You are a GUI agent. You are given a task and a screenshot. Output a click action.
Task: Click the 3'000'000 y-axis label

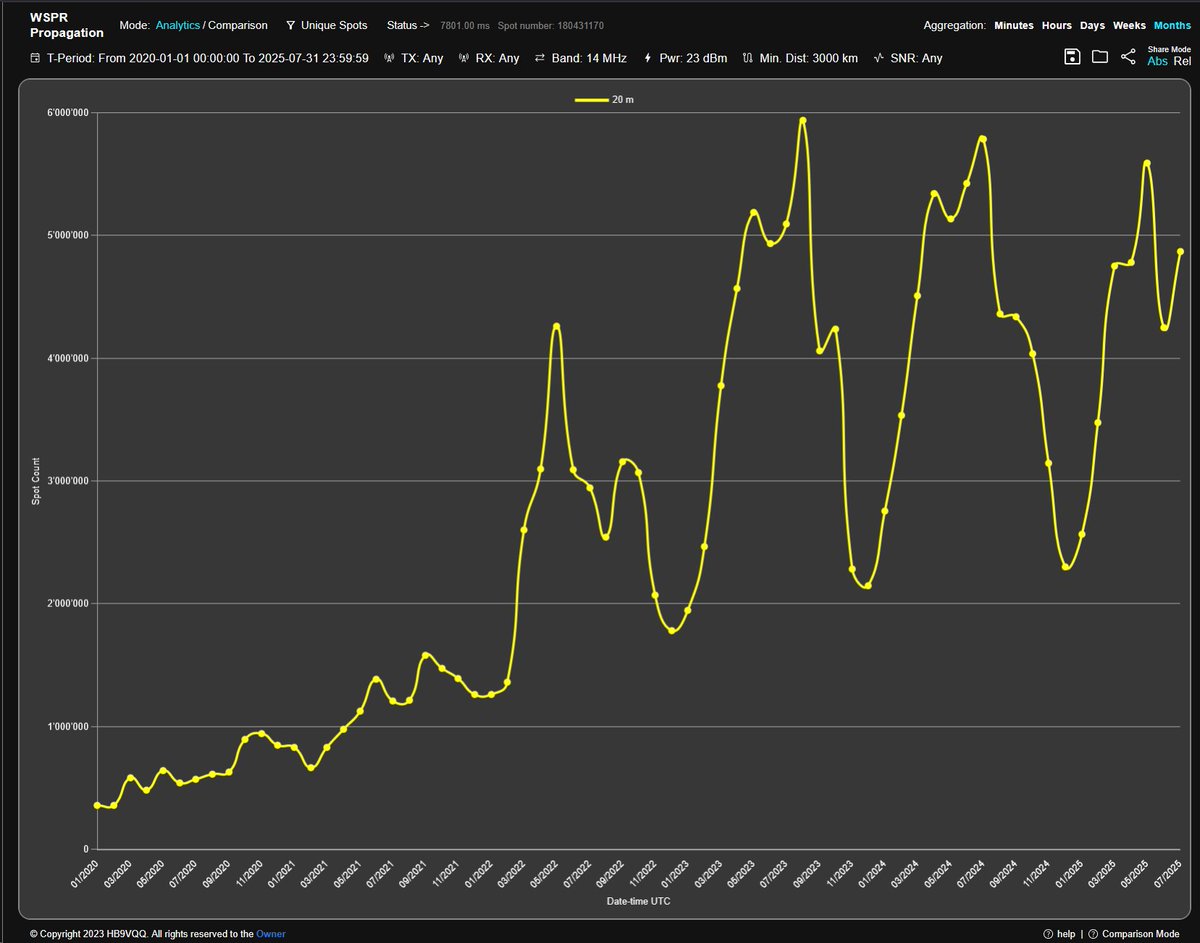click(x=67, y=481)
